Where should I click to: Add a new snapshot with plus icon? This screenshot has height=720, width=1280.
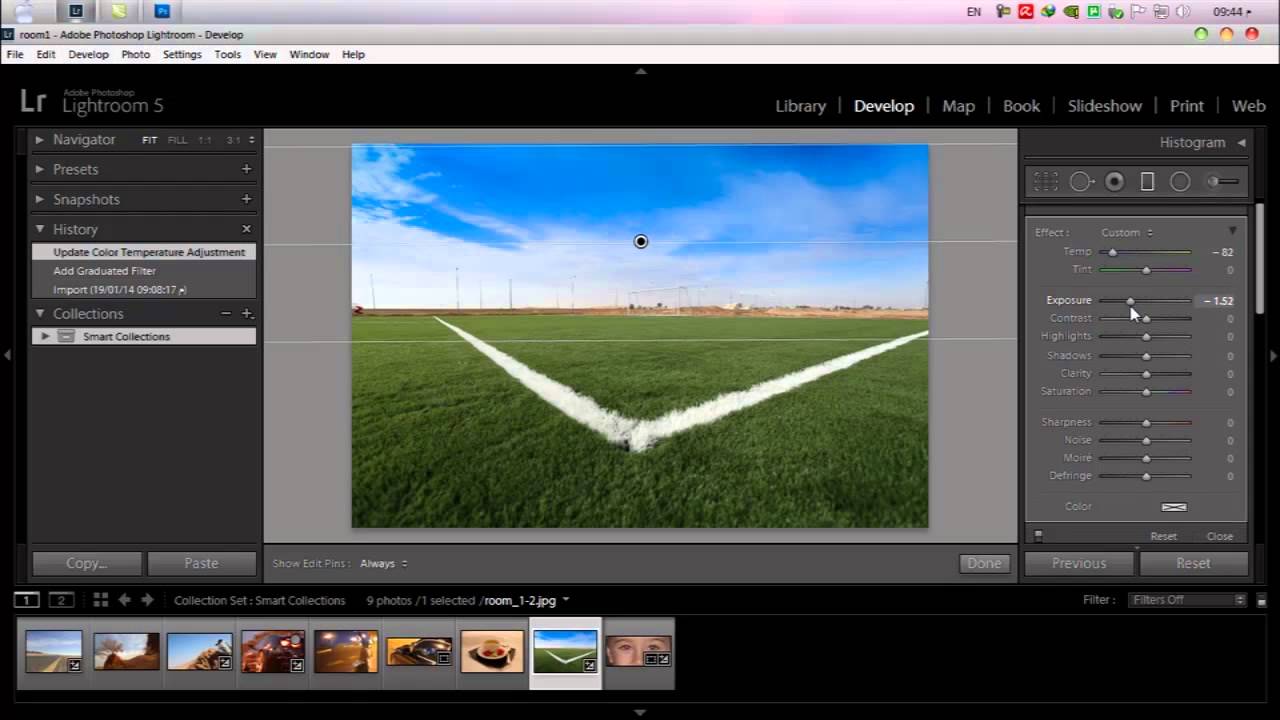(x=246, y=199)
